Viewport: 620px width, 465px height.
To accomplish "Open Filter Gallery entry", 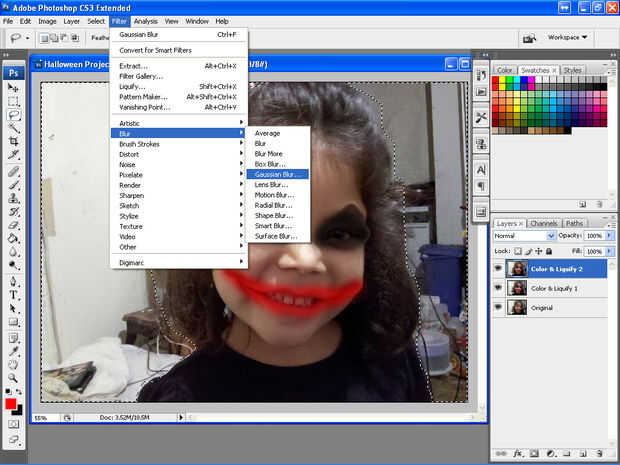I will [179, 76].
